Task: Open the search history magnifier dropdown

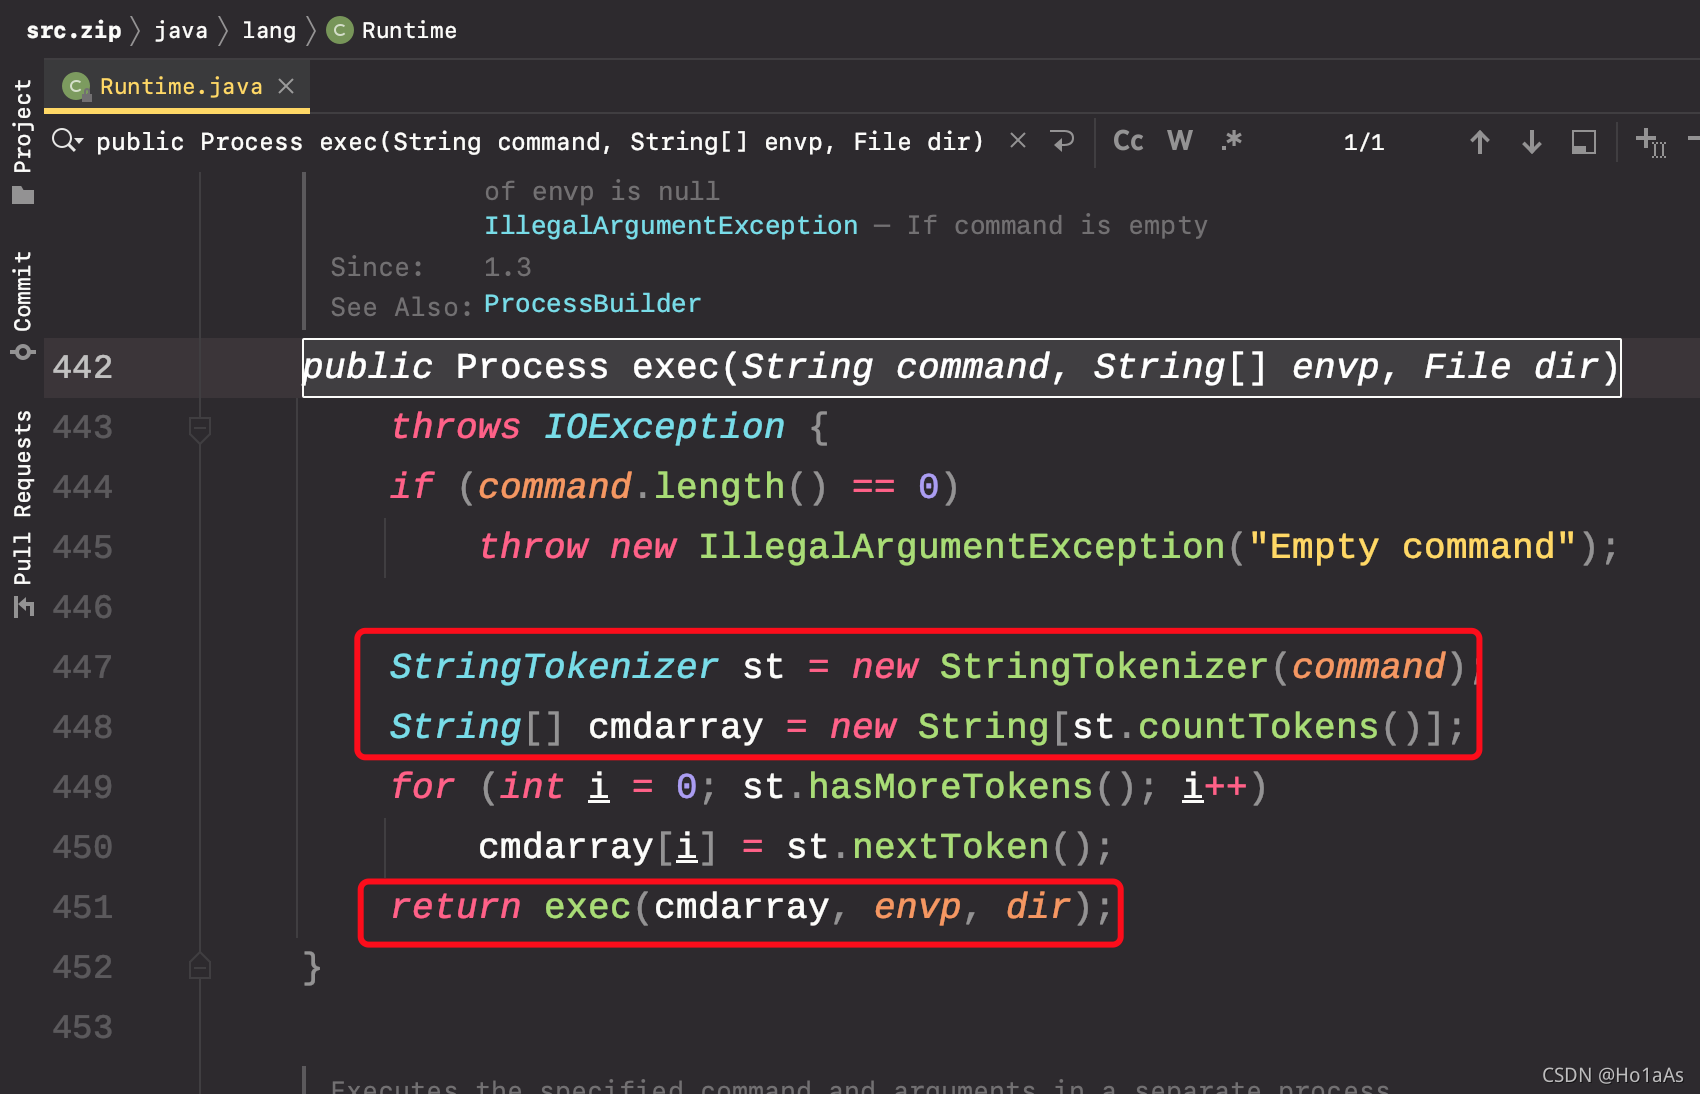Action: [67, 141]
